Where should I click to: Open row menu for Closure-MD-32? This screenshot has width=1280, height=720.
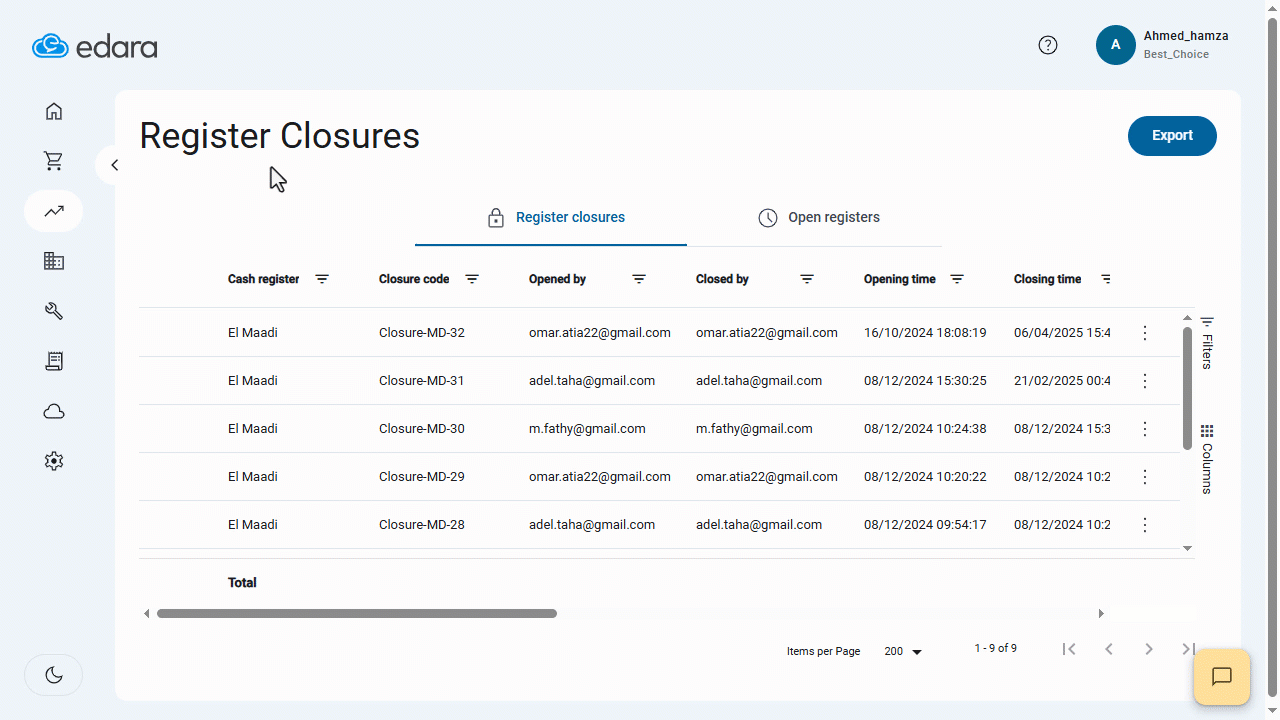(x=1145, y=333)
